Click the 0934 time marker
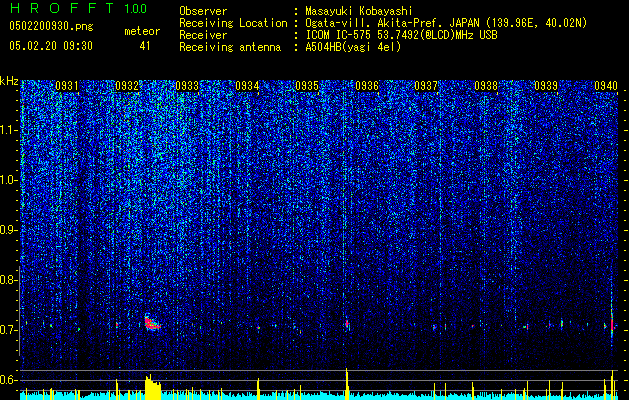629x400 pixels. 247,86
